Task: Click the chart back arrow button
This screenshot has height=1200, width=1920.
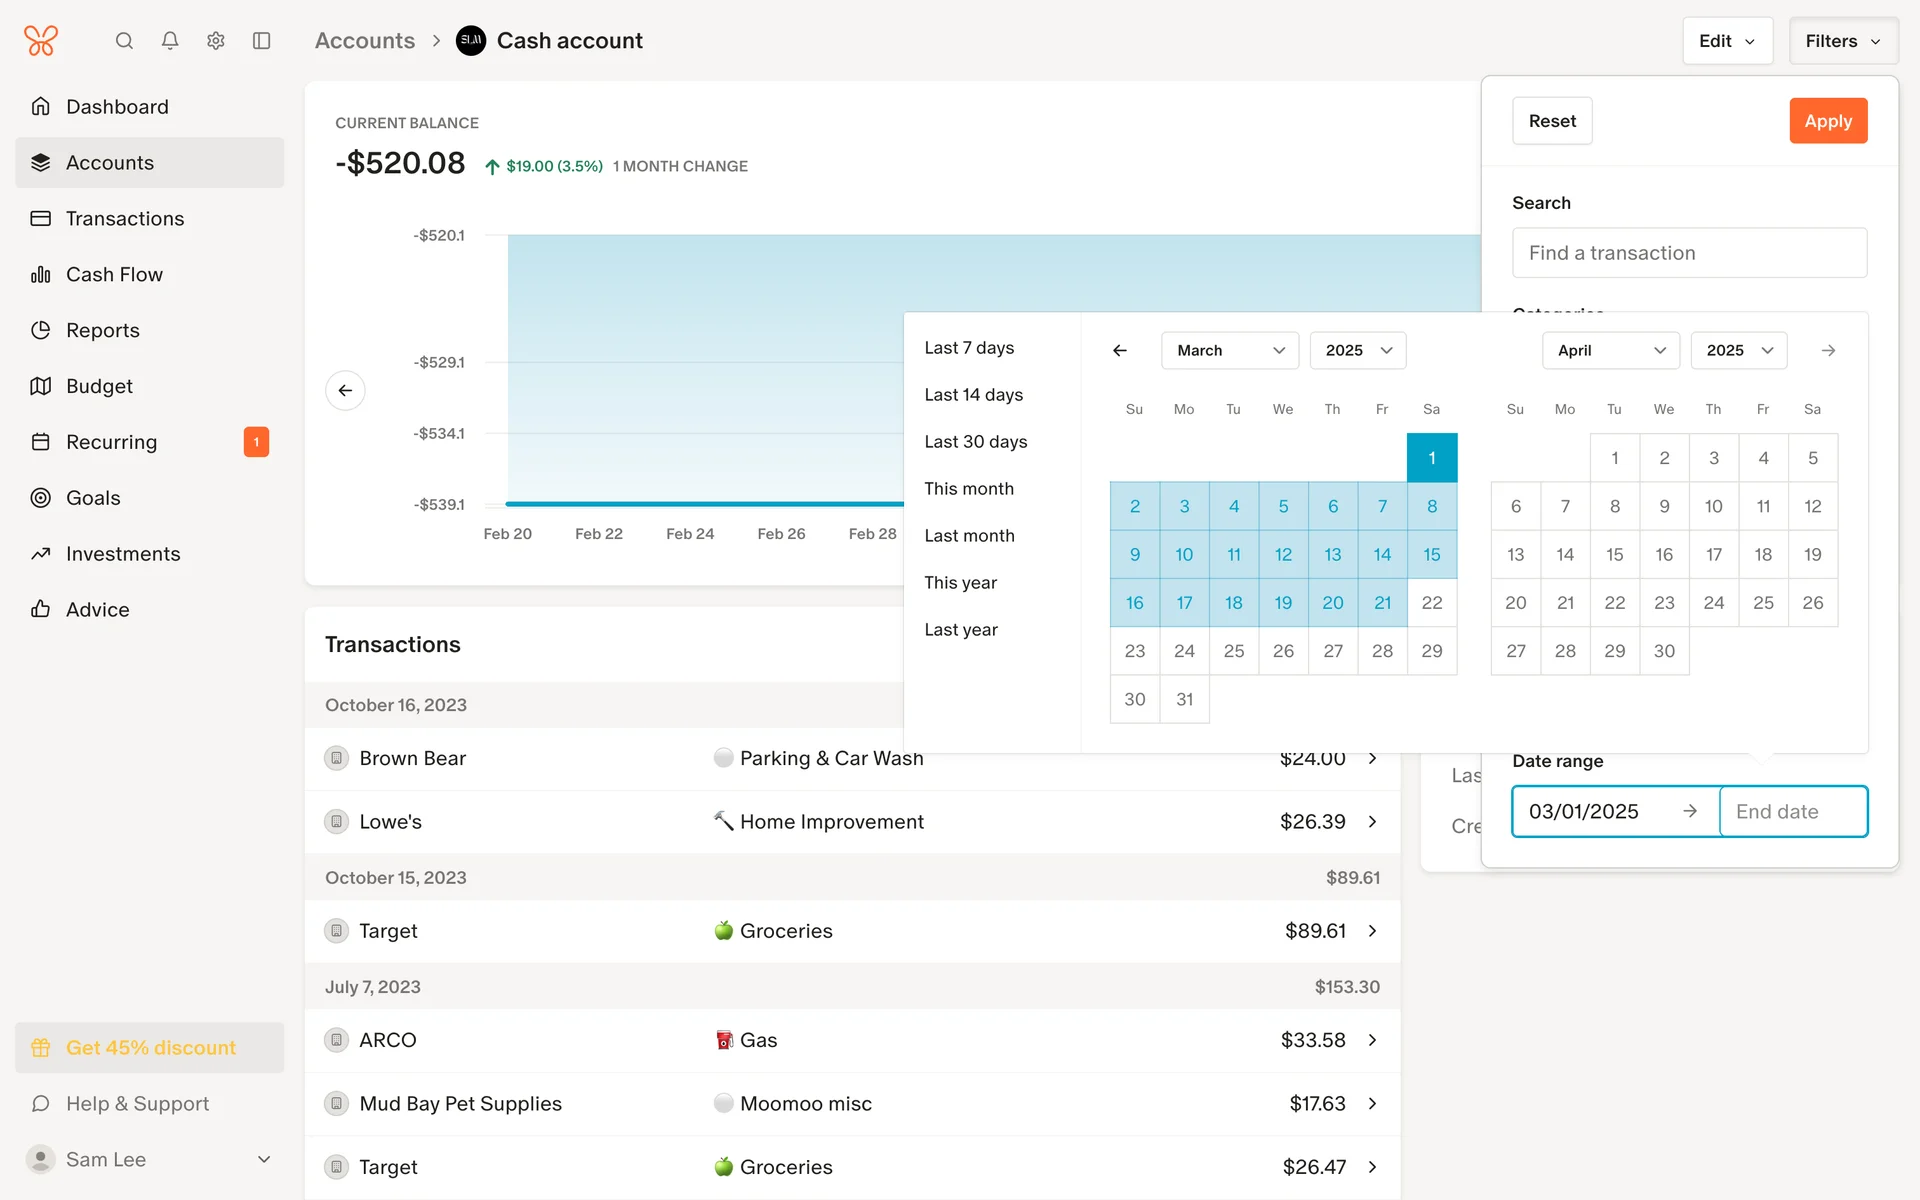Action: [345, 390]
